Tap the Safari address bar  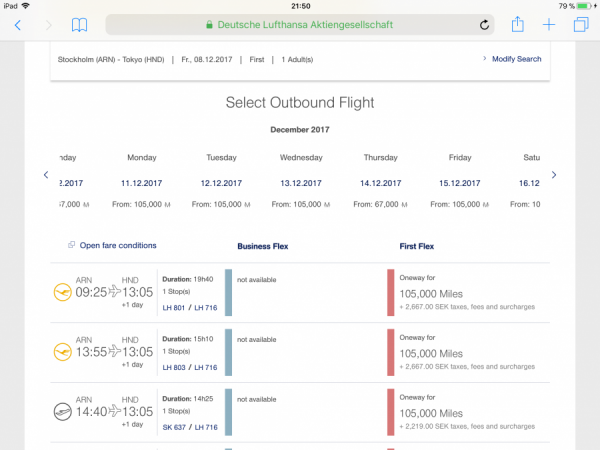(300, 25)
